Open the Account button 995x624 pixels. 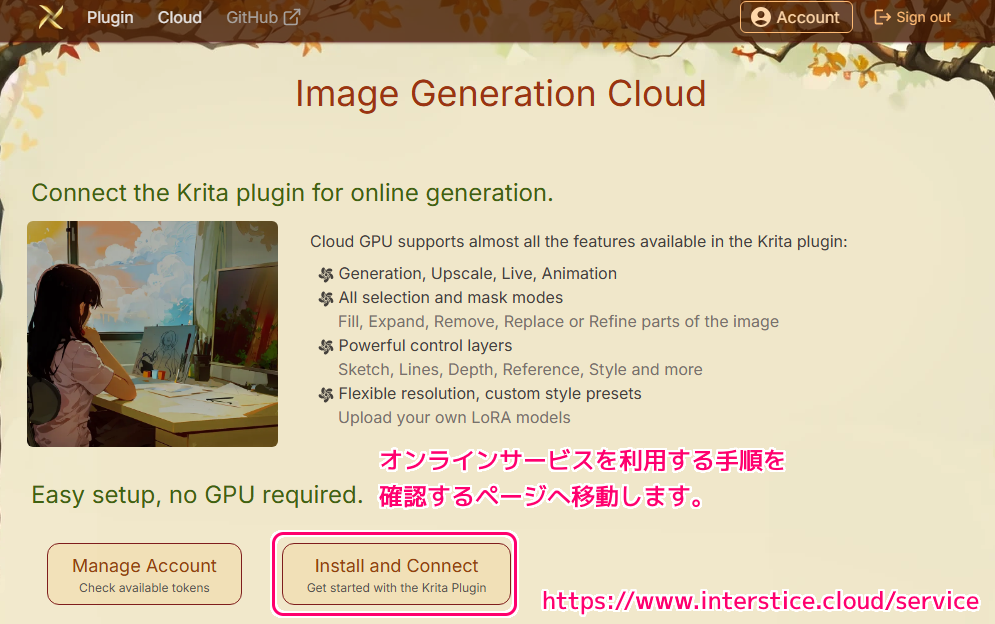796,17
